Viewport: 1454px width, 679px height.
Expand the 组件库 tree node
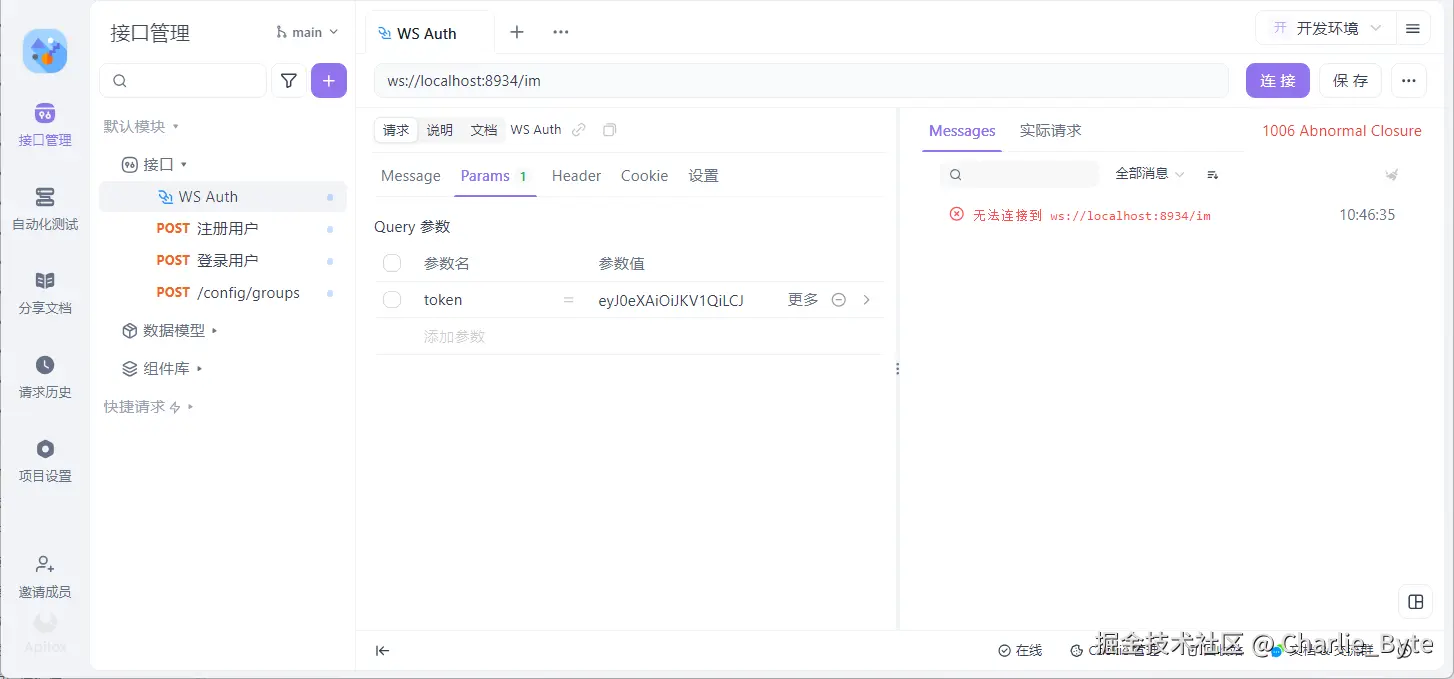point(162,369)
